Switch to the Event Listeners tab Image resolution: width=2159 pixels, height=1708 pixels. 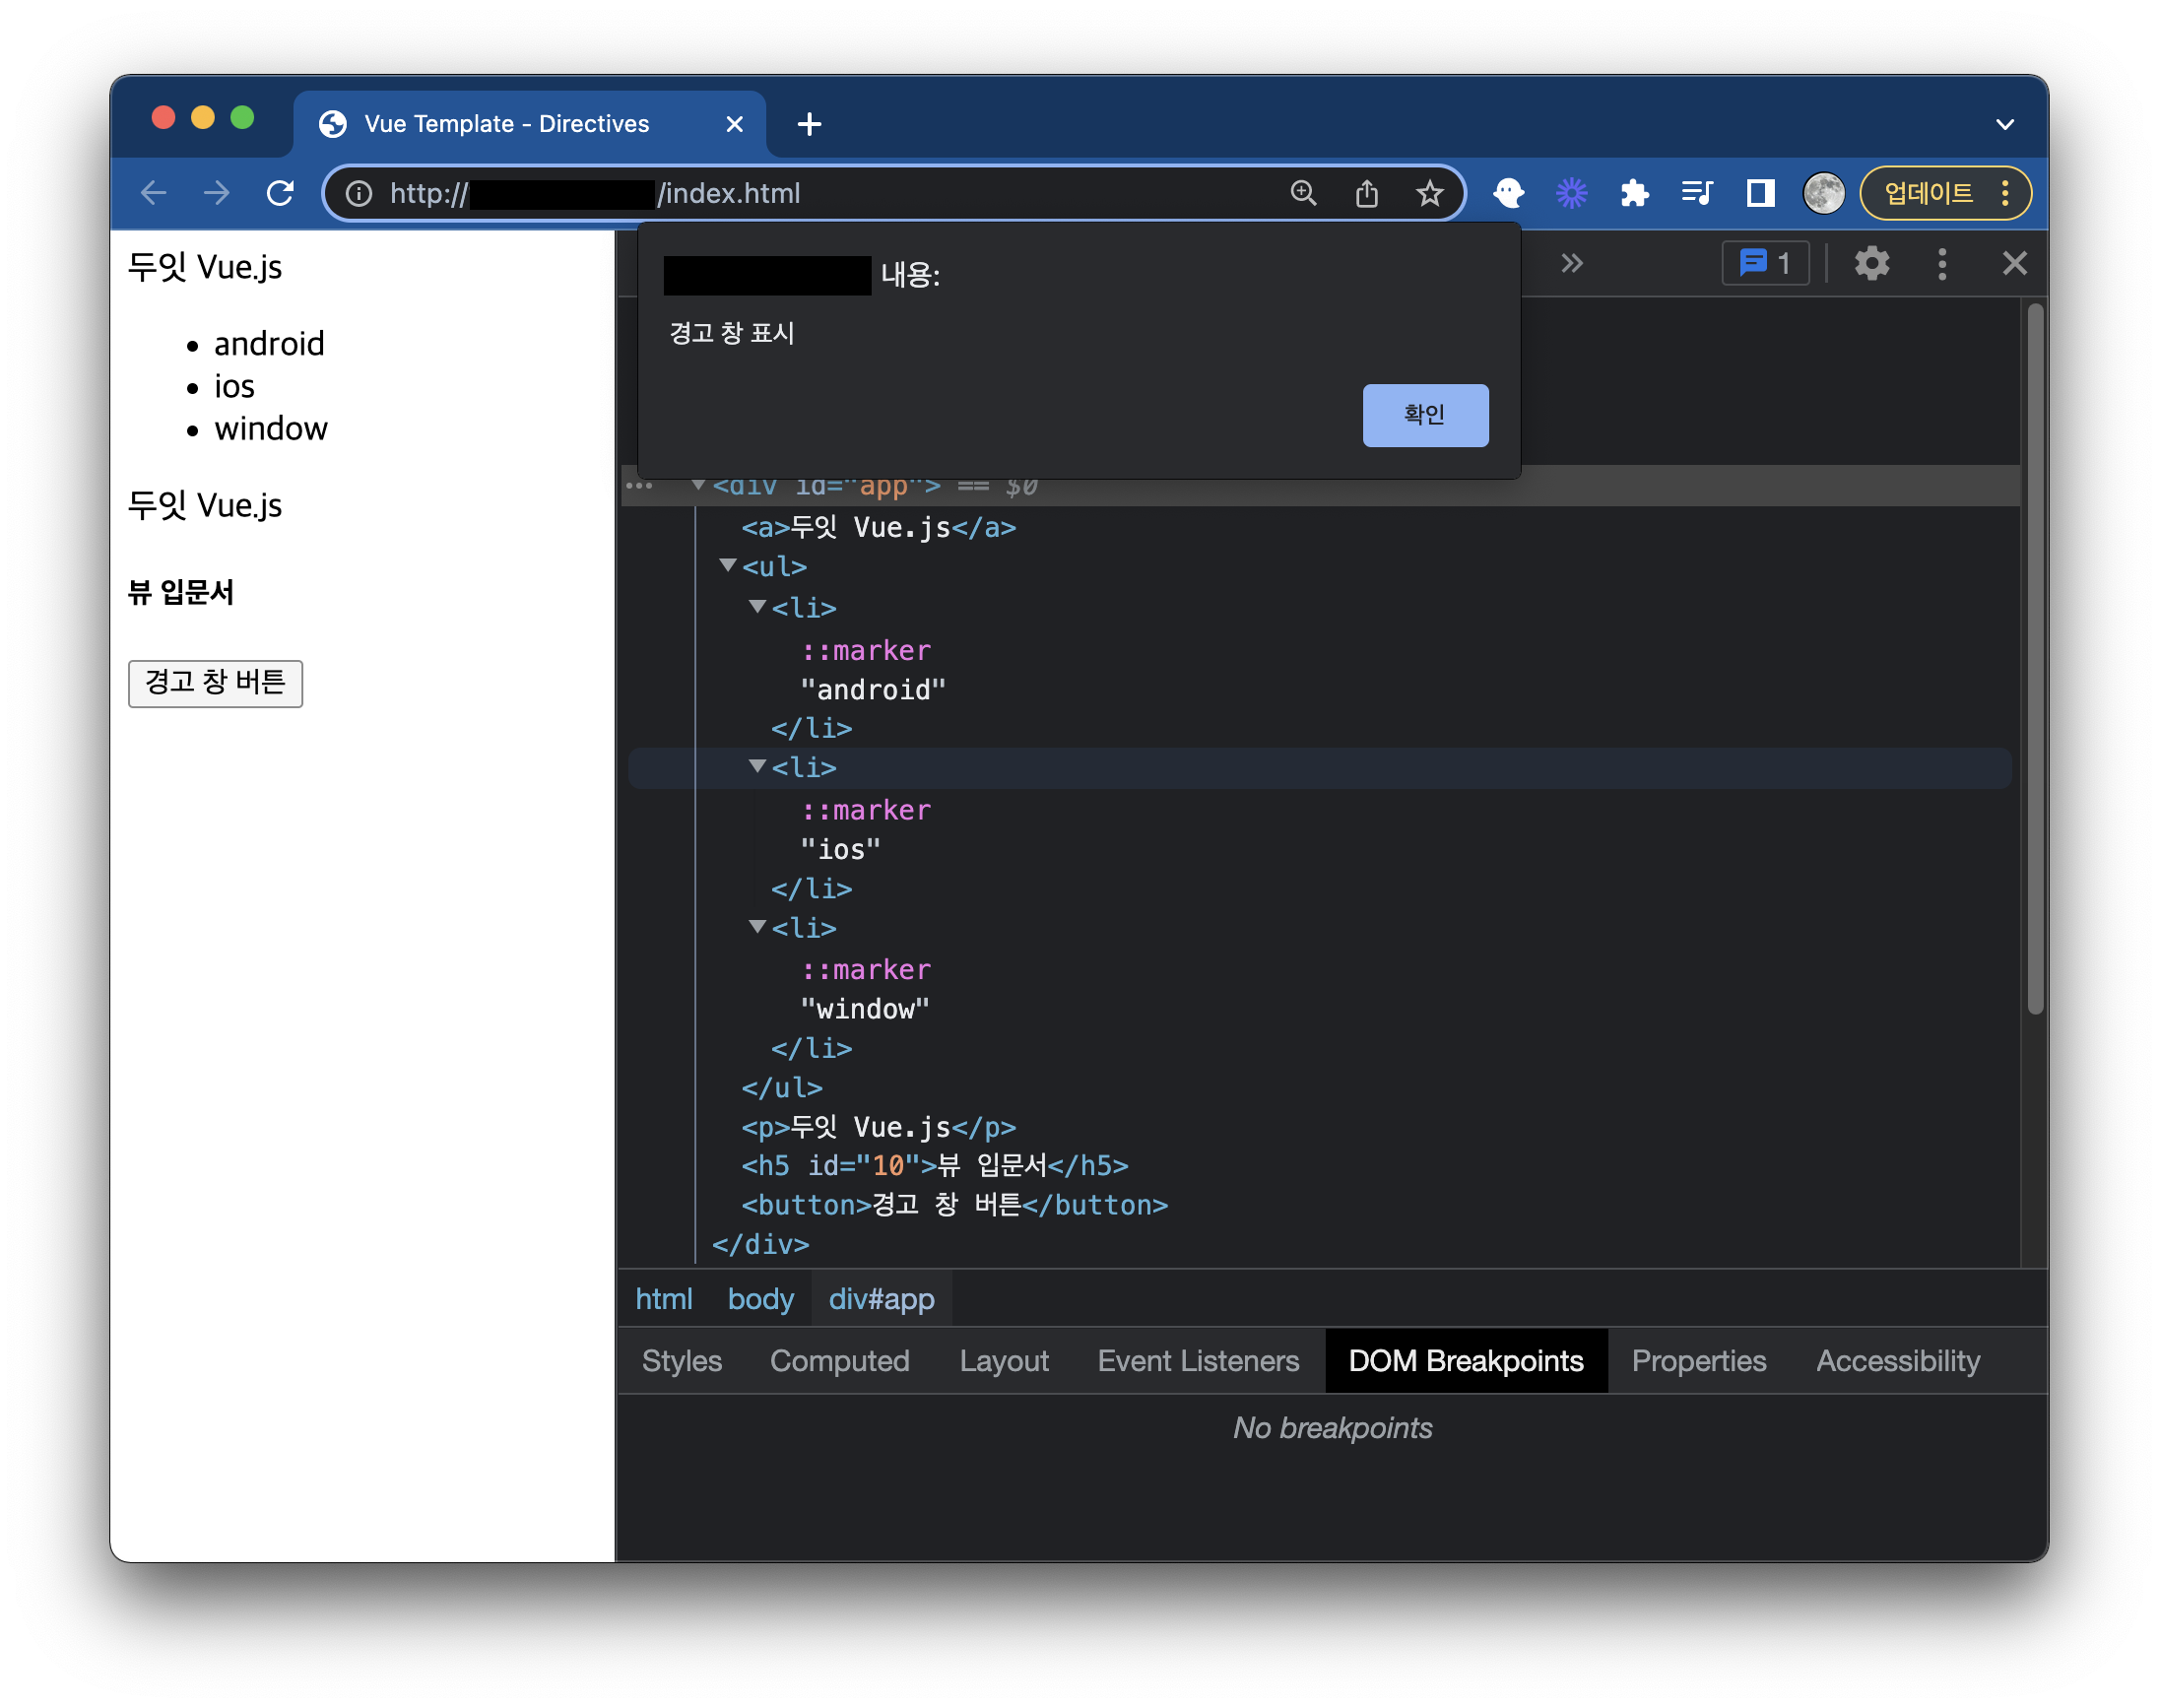pyautogui.click(x=1197, y=1361)
